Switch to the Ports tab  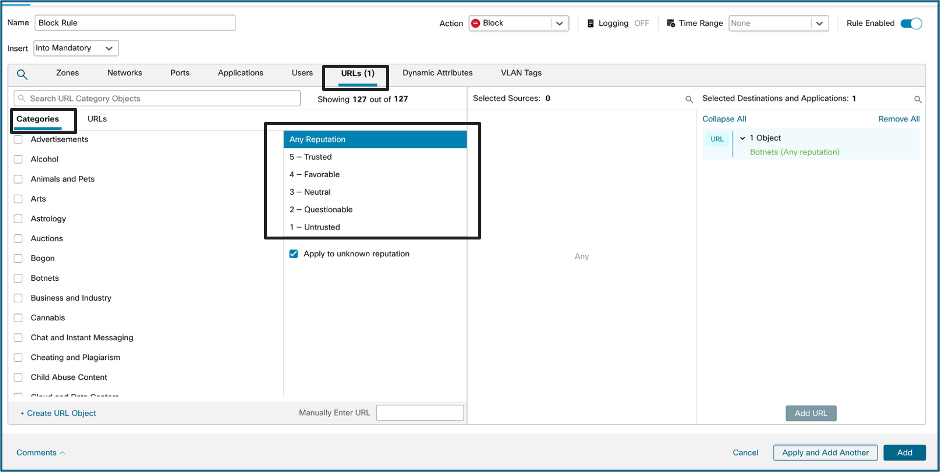click(x=180, y=73)
